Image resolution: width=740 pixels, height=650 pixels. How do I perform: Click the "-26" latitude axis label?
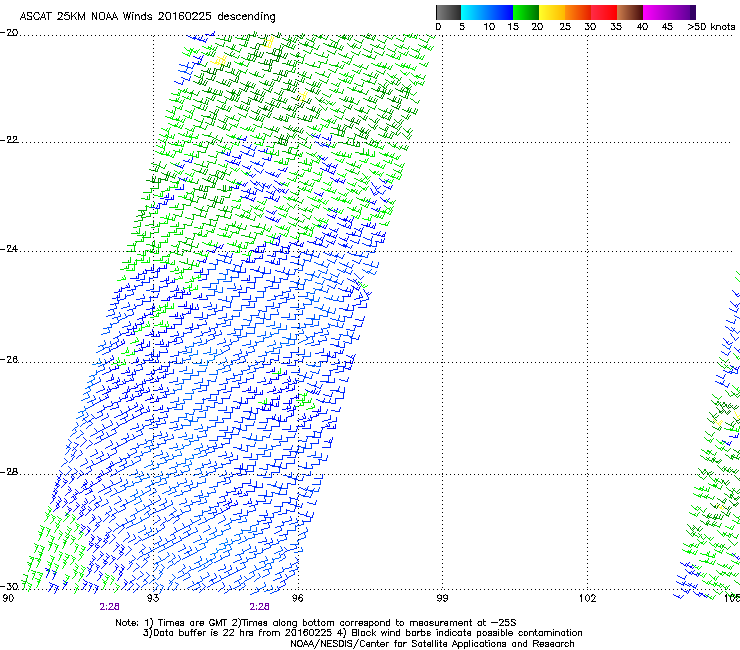9,360
